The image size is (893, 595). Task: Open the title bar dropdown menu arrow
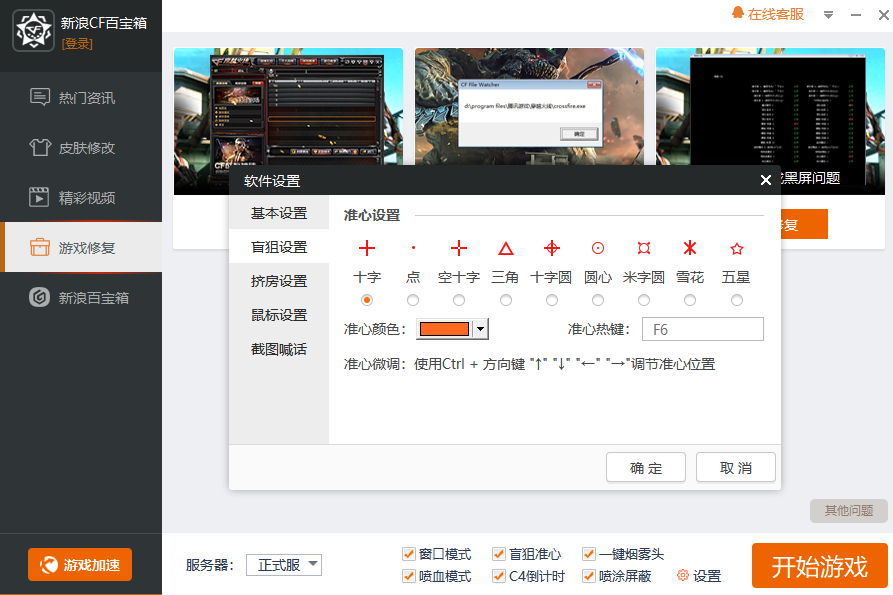point(828,15)
